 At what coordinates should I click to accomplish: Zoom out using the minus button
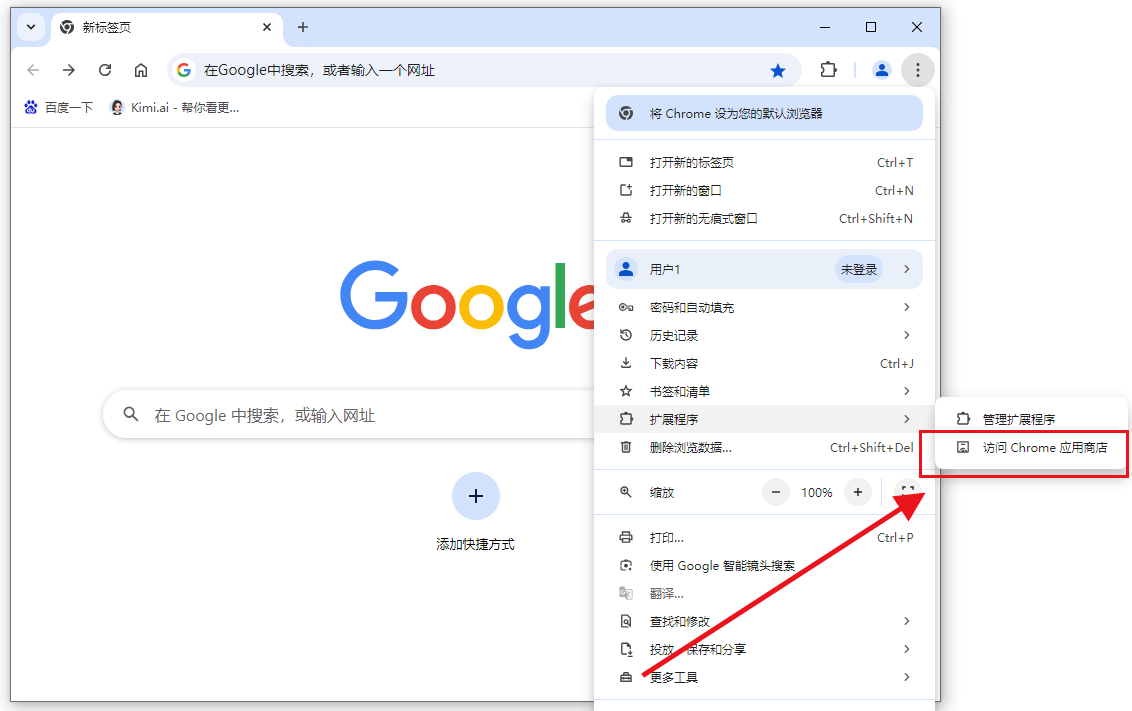(x=777, y=492)
